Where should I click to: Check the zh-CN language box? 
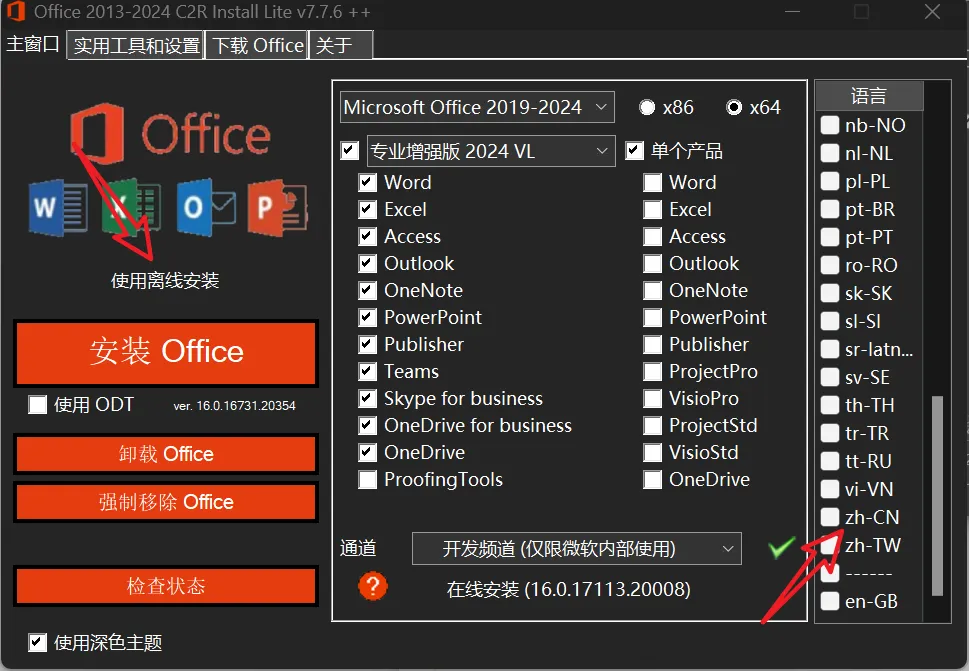pyautogui.click(x=830, y=517)
